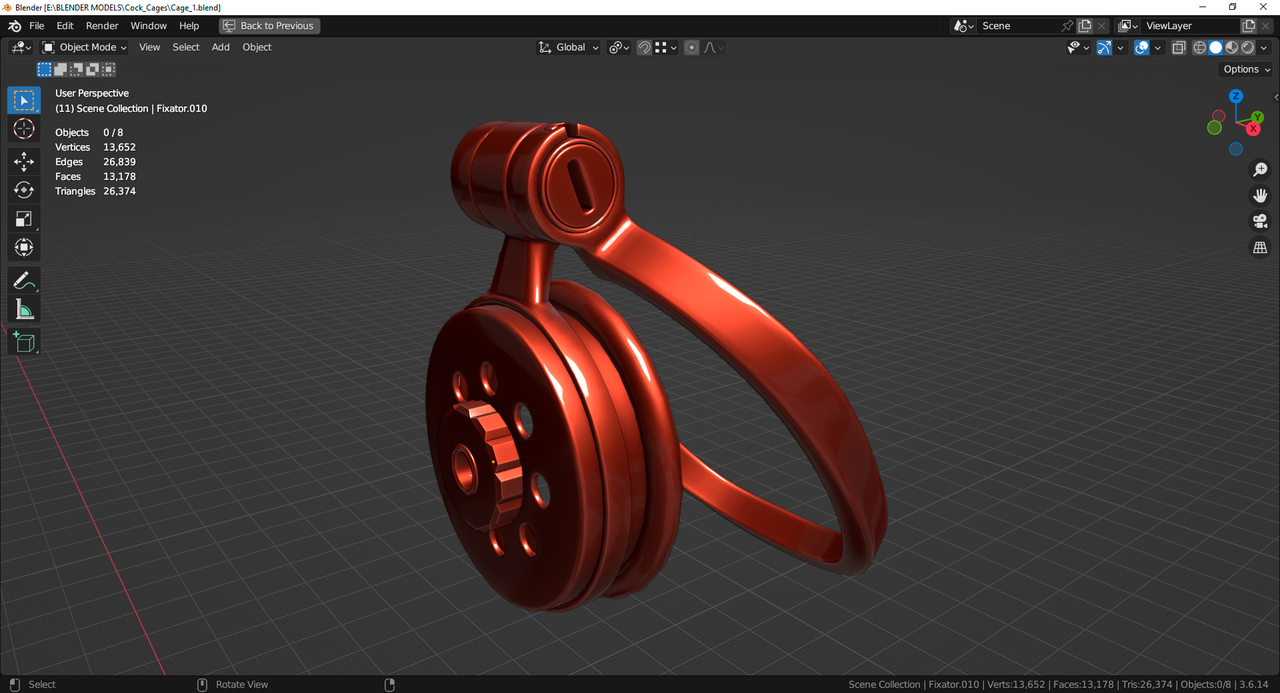The image size is (1280, 693).
Task: Select the Select Box tool
Action: [24, 100]
